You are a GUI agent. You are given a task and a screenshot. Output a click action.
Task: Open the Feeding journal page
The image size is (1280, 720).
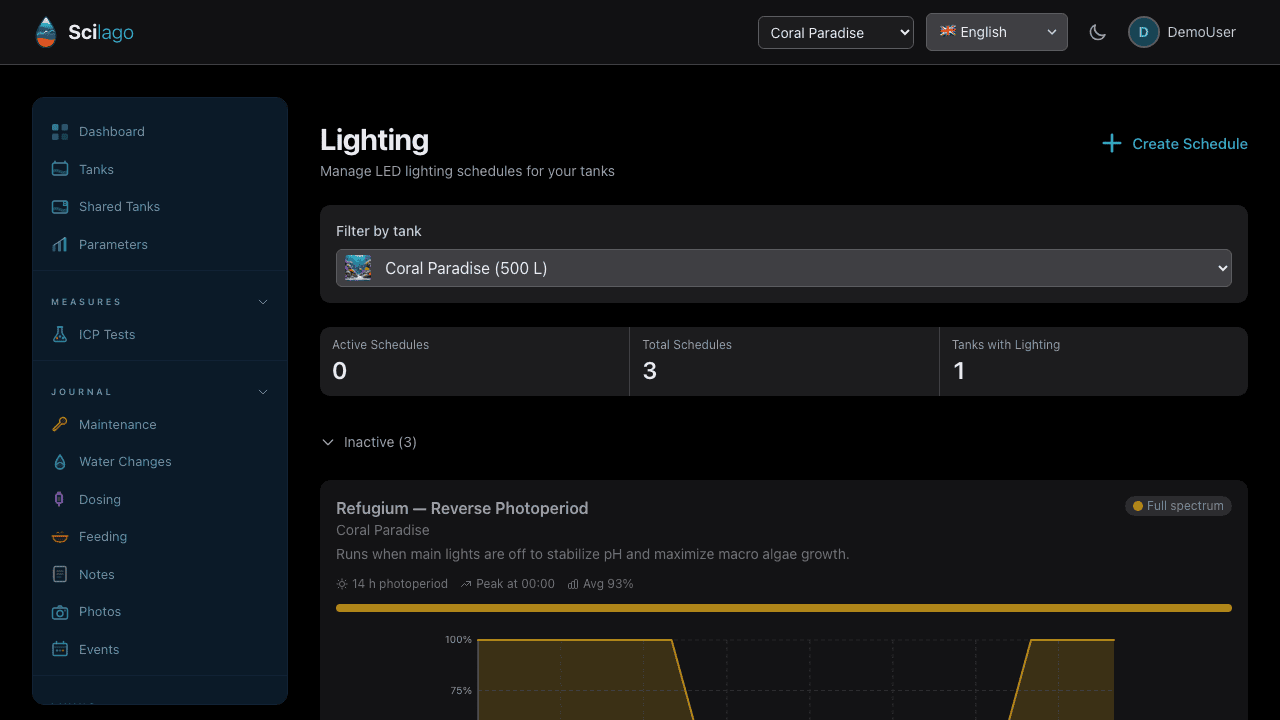(x=160, y=537)
